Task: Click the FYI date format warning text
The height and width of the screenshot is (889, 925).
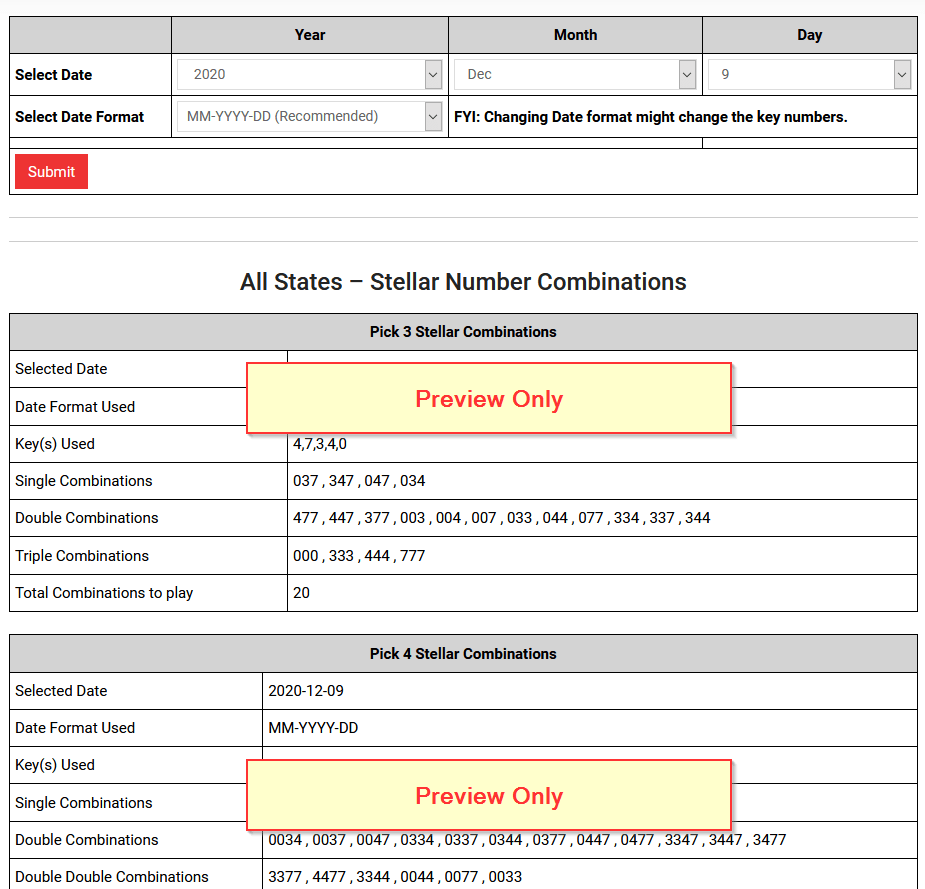Action: 650,117
